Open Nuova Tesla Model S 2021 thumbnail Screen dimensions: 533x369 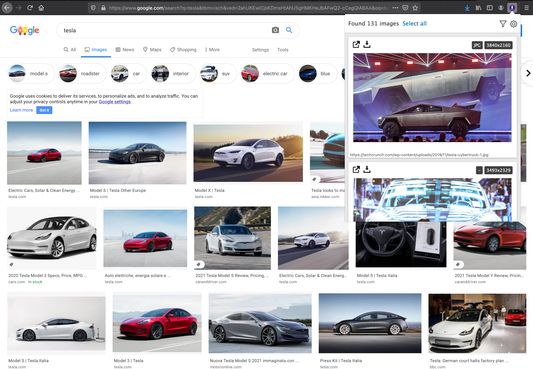[260, 323]
